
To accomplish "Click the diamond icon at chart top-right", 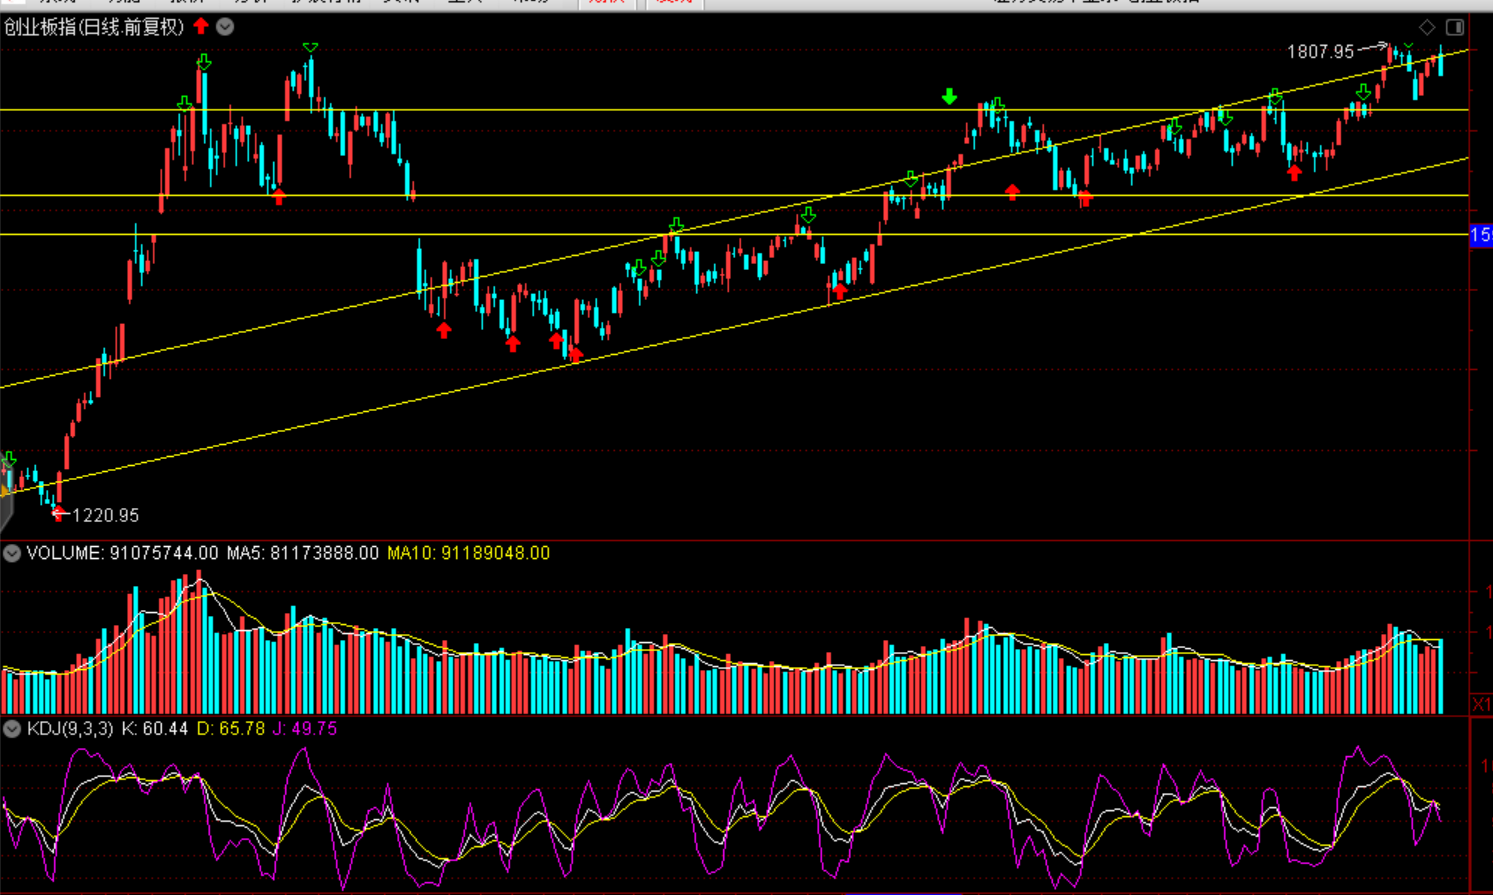I will click(x=1427, y=27).
